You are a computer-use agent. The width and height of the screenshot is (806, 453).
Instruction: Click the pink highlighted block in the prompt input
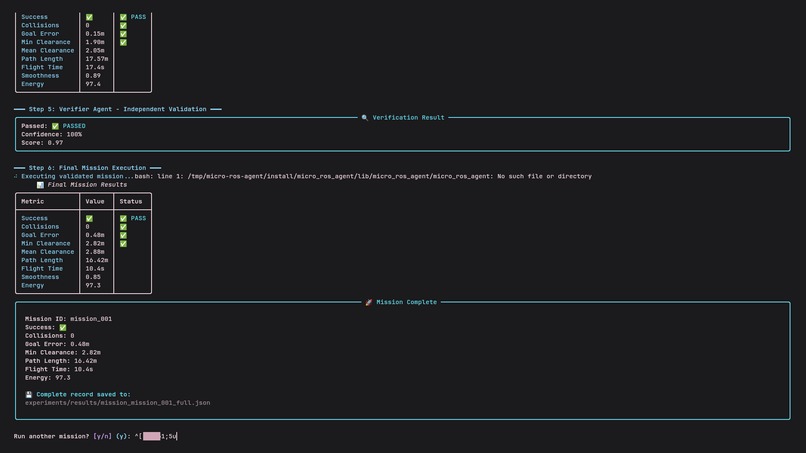[152, 437]
